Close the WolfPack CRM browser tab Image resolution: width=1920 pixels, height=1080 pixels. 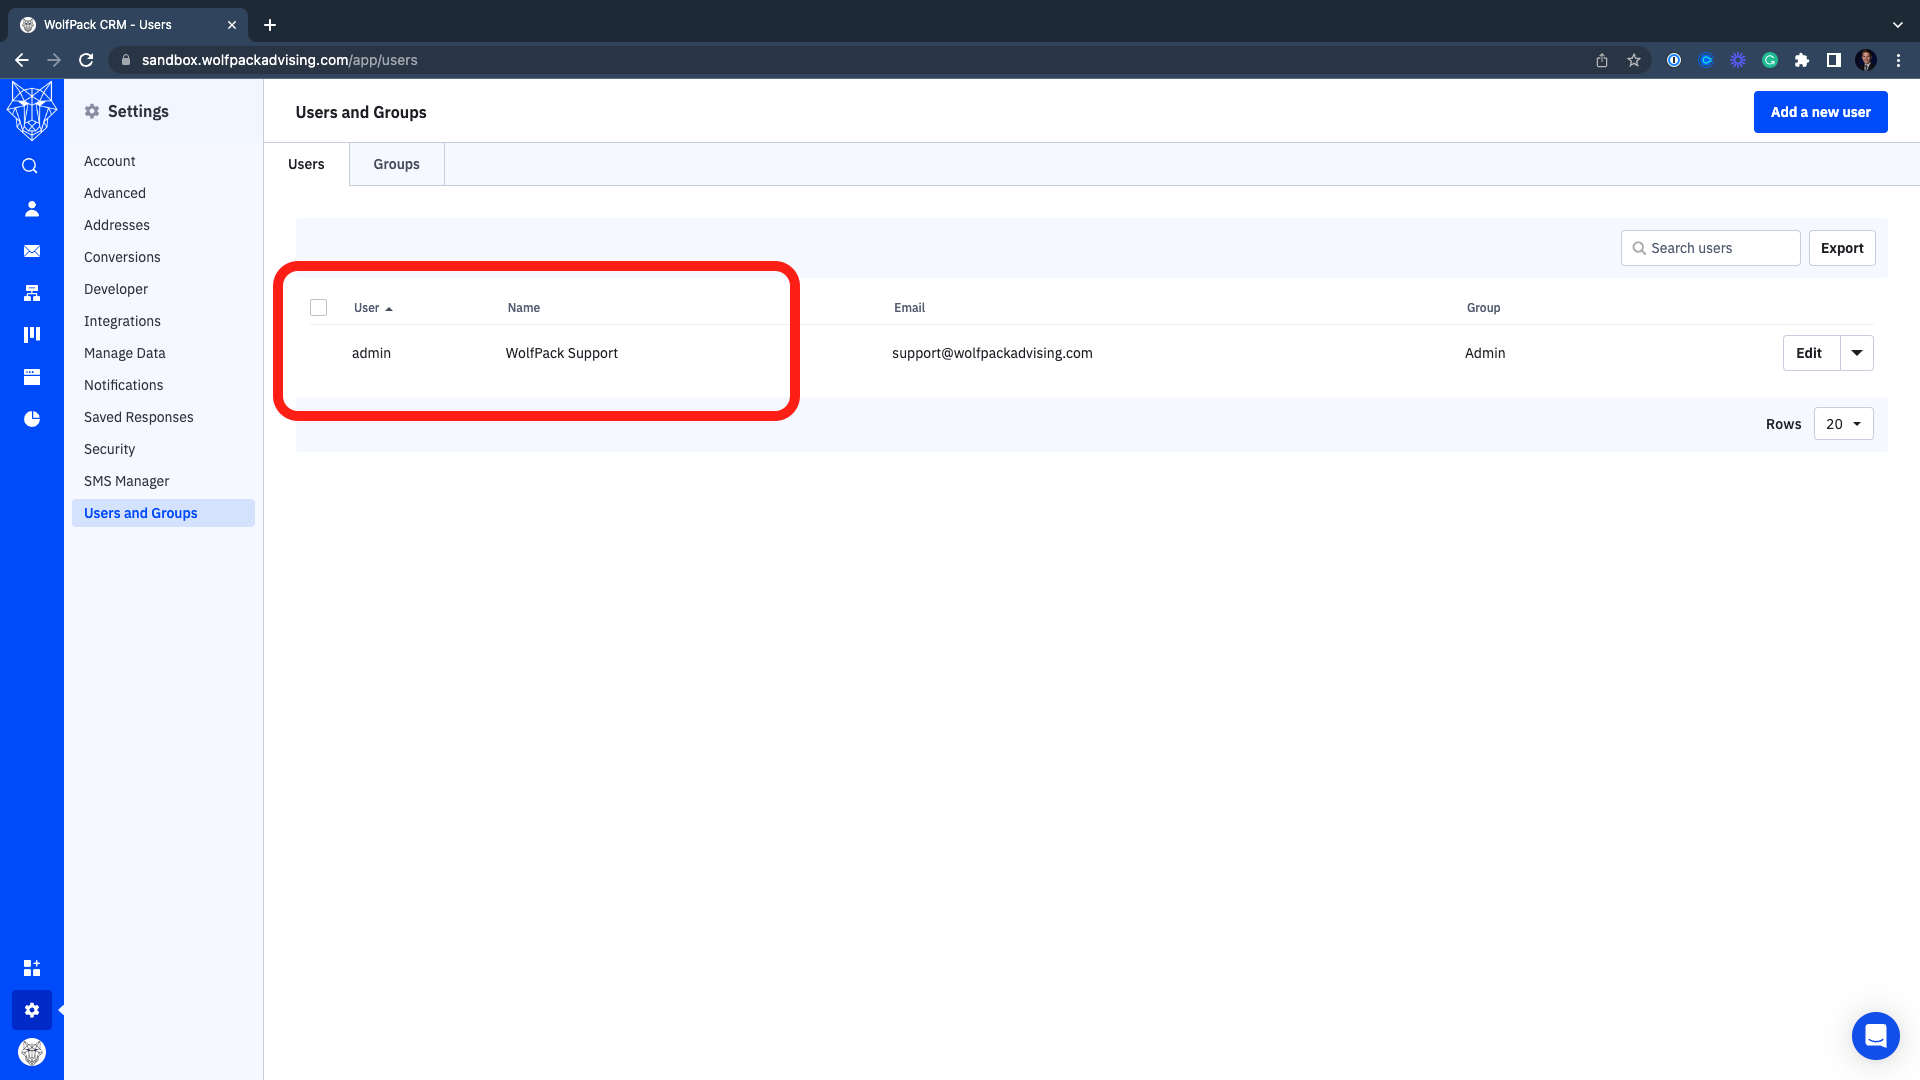pos(232,25)
